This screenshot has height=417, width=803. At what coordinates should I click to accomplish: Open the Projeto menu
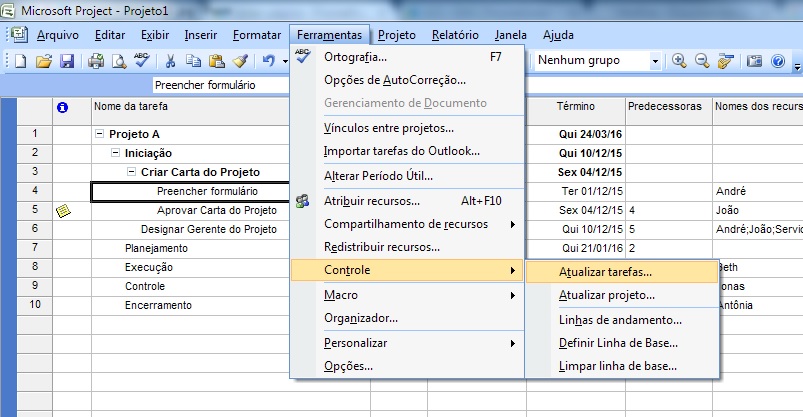pos(396,35)
